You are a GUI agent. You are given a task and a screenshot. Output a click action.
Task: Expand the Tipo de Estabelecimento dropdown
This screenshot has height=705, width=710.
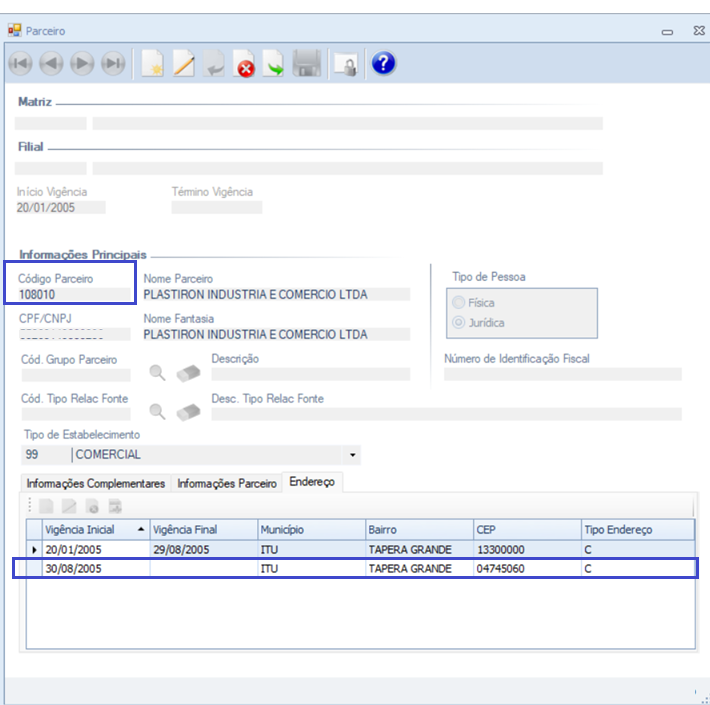coord(352,455)
